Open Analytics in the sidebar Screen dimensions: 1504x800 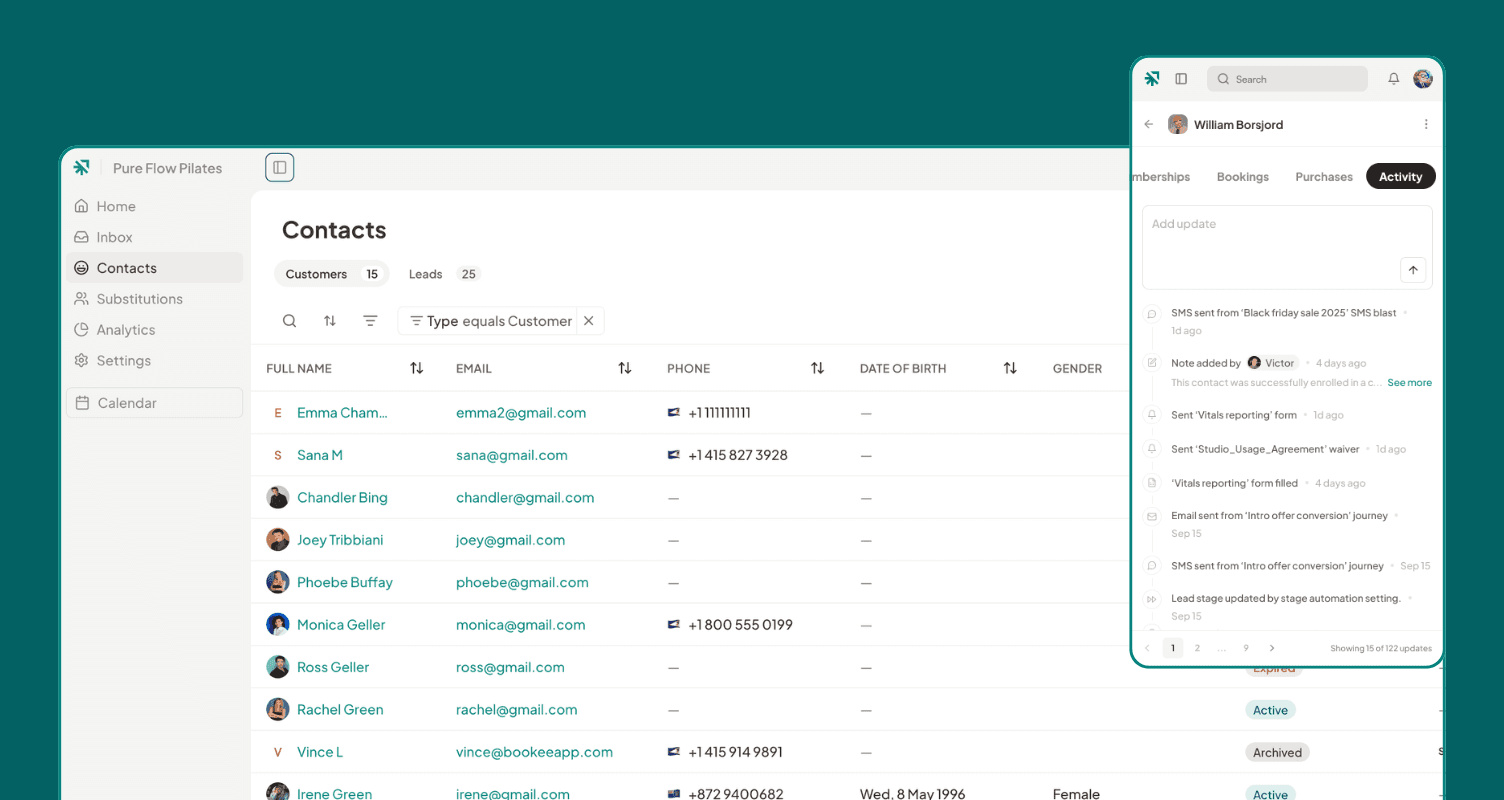[x=154, y=330]
